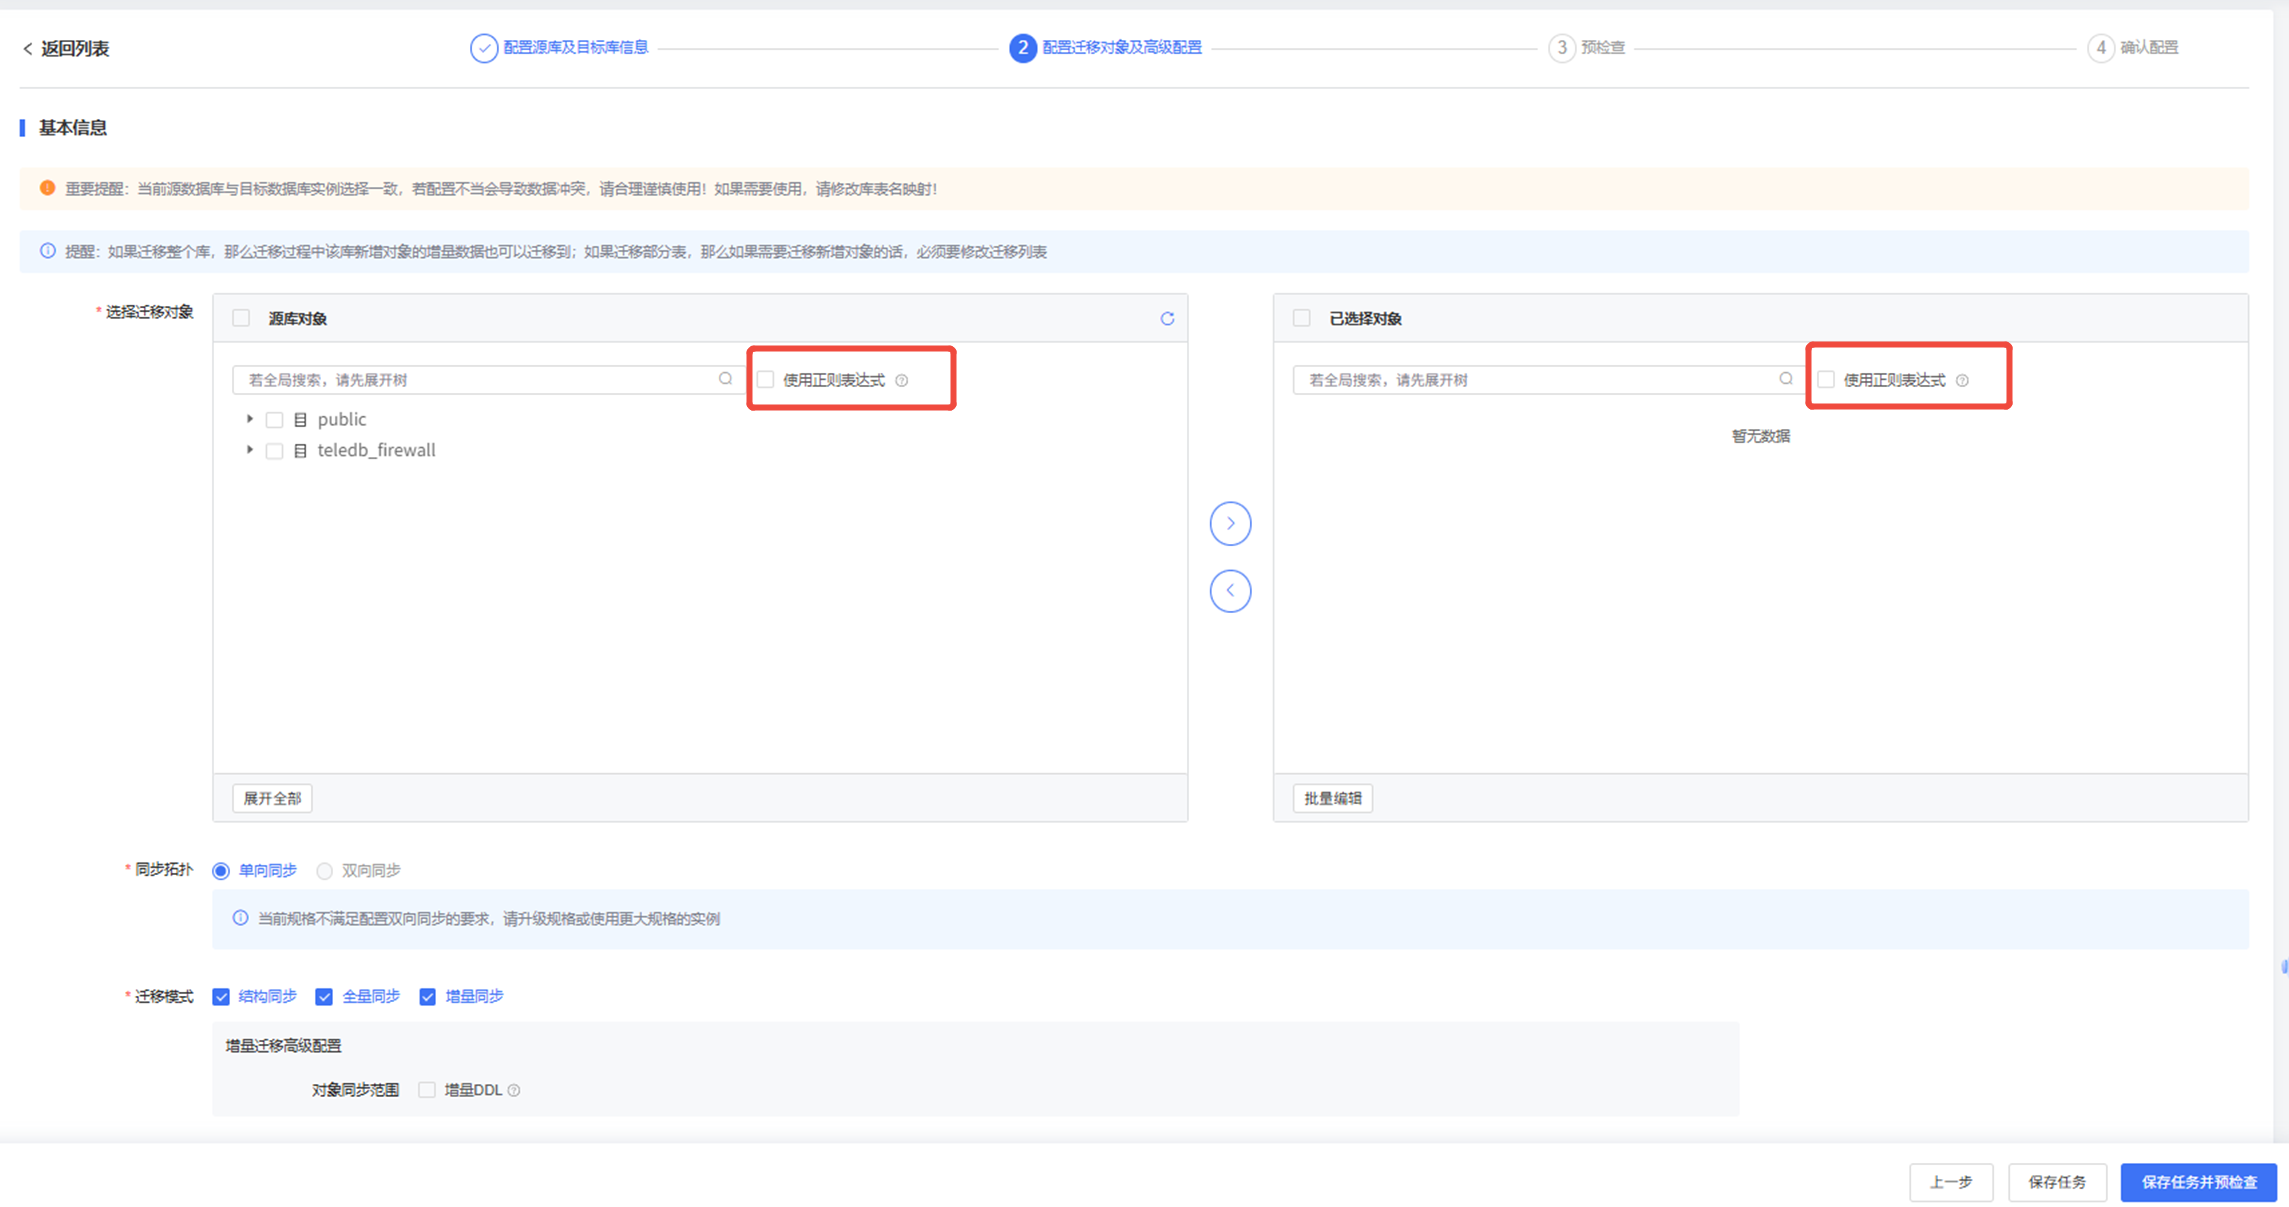Select 双向同步 radio option
Image resolution: width=2289 pixels, height=1207 pixels.
[x=324, y=871]
